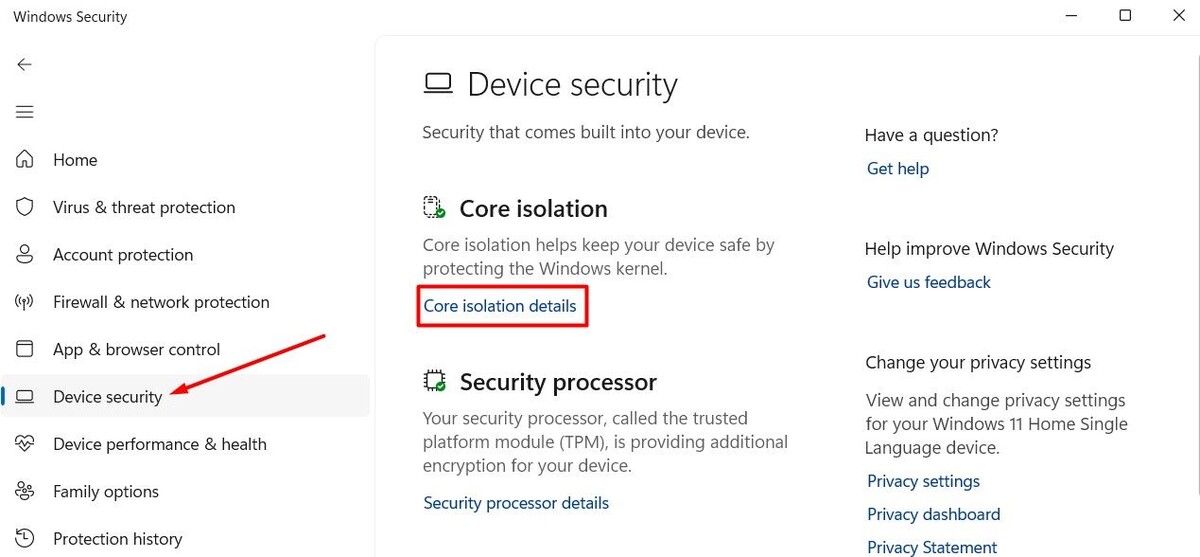The width and height of the screenshot is (1200, 557).
Task: Click the App & browser control window icon
Action: (24, 349)
